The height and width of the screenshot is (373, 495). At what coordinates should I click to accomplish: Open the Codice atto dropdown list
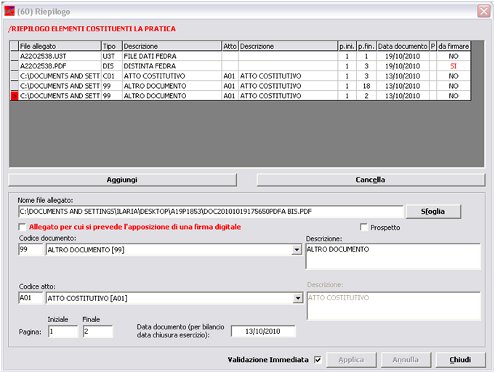click(298, 298)
